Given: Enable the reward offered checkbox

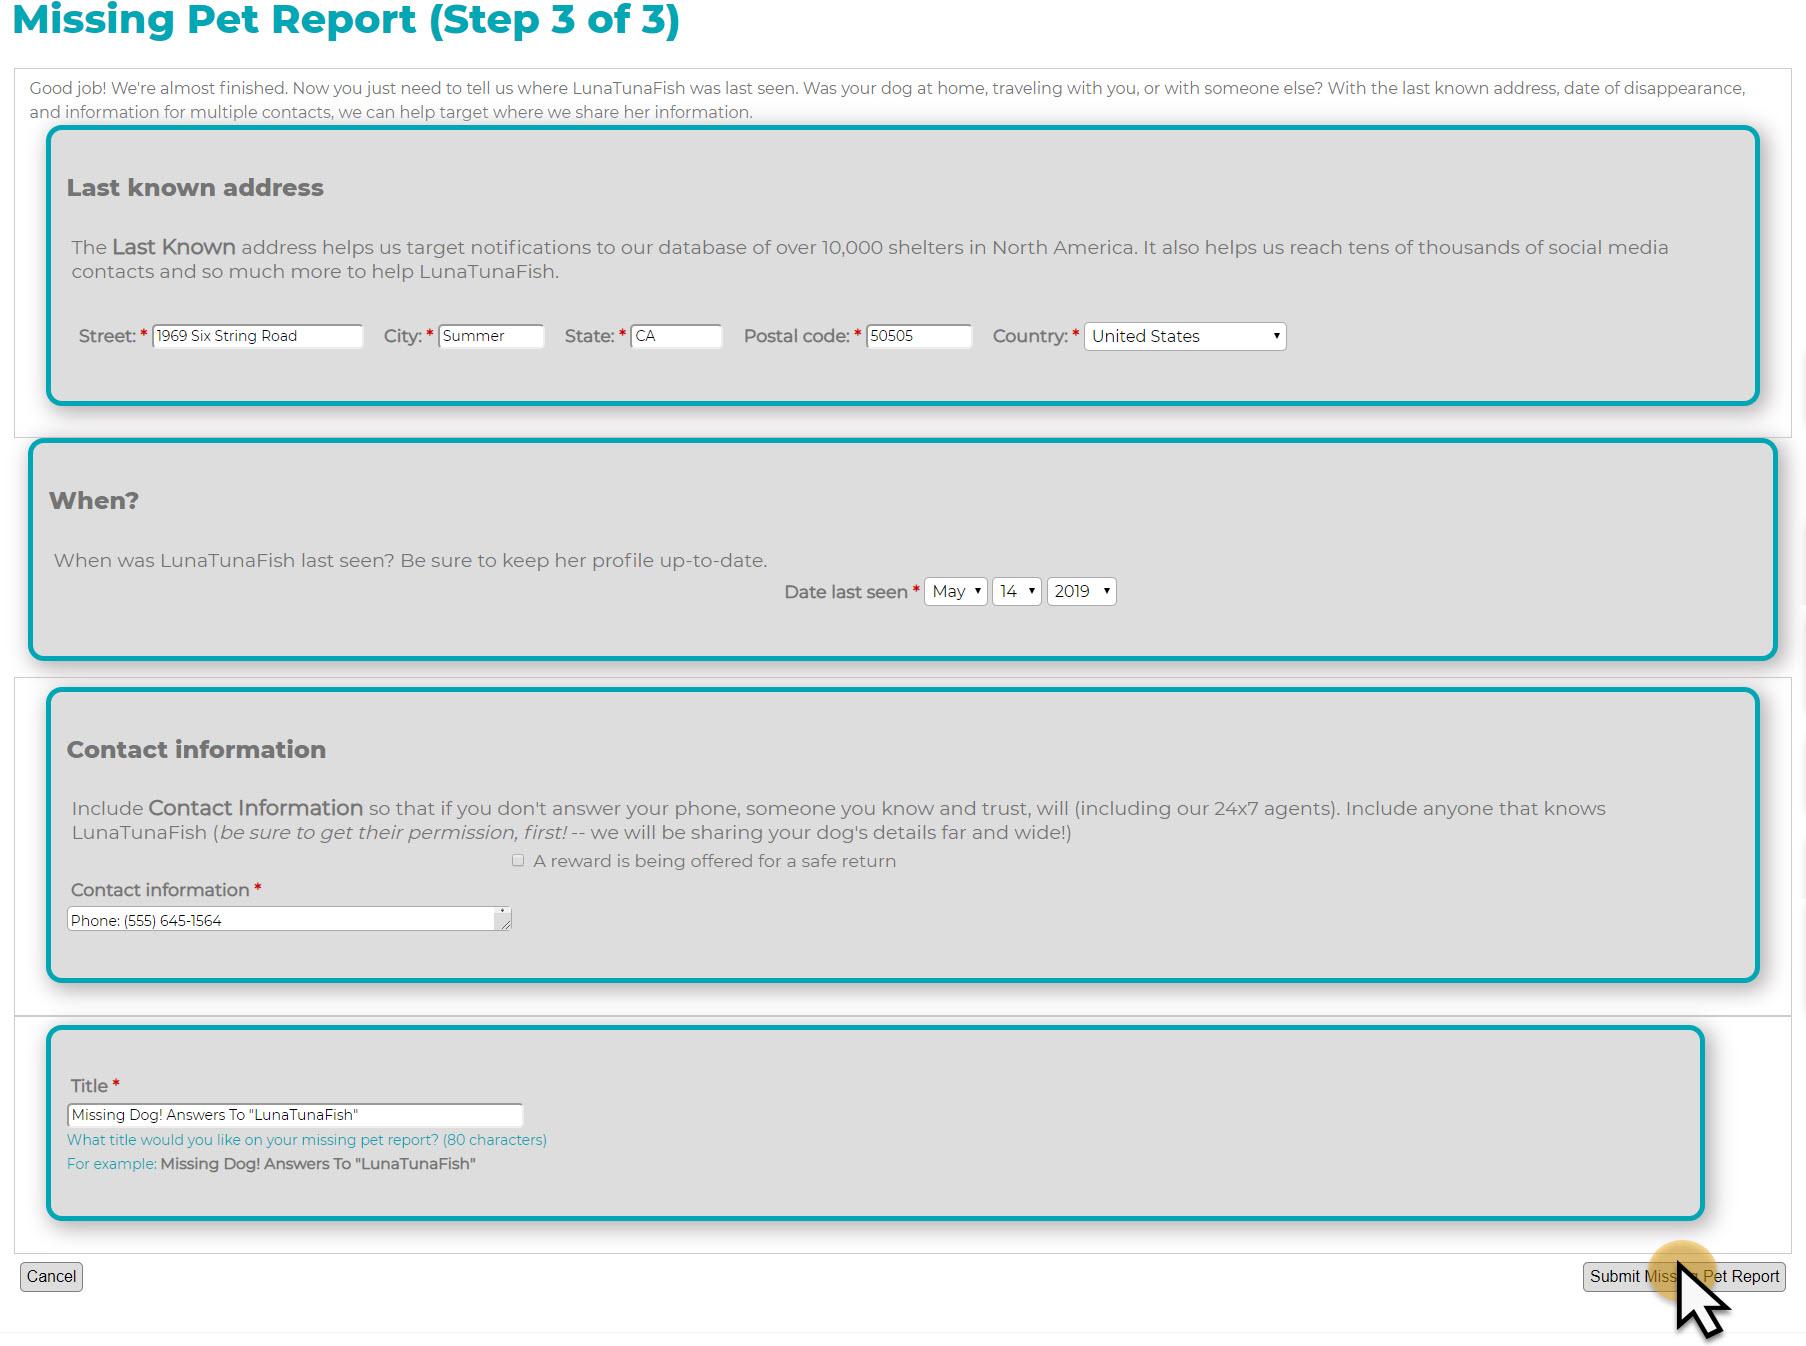Looking at the screenshot, I should click(518, 861).
